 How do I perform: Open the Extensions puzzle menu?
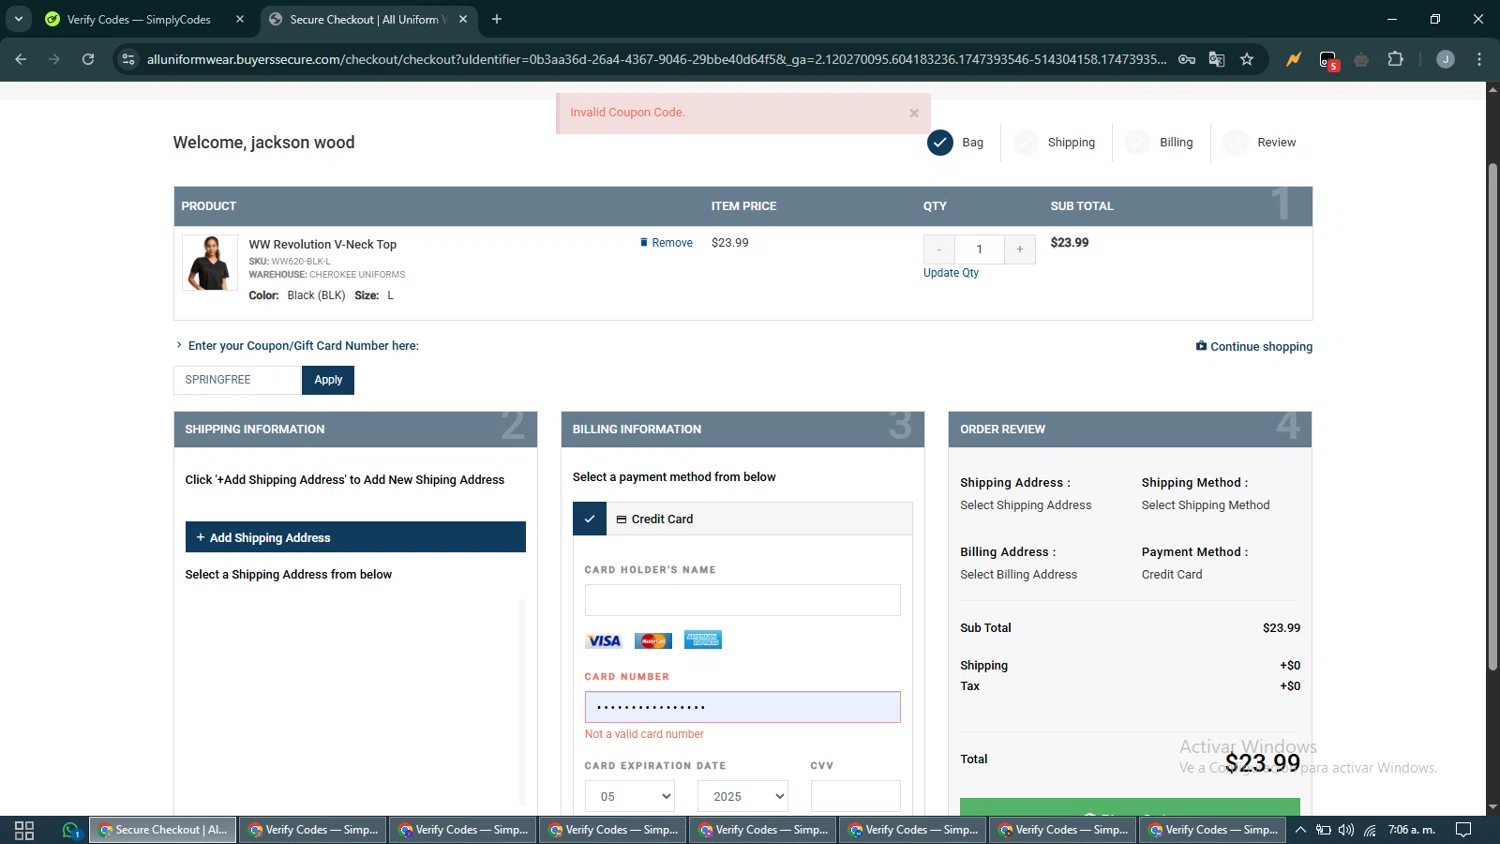point(1396,59)
